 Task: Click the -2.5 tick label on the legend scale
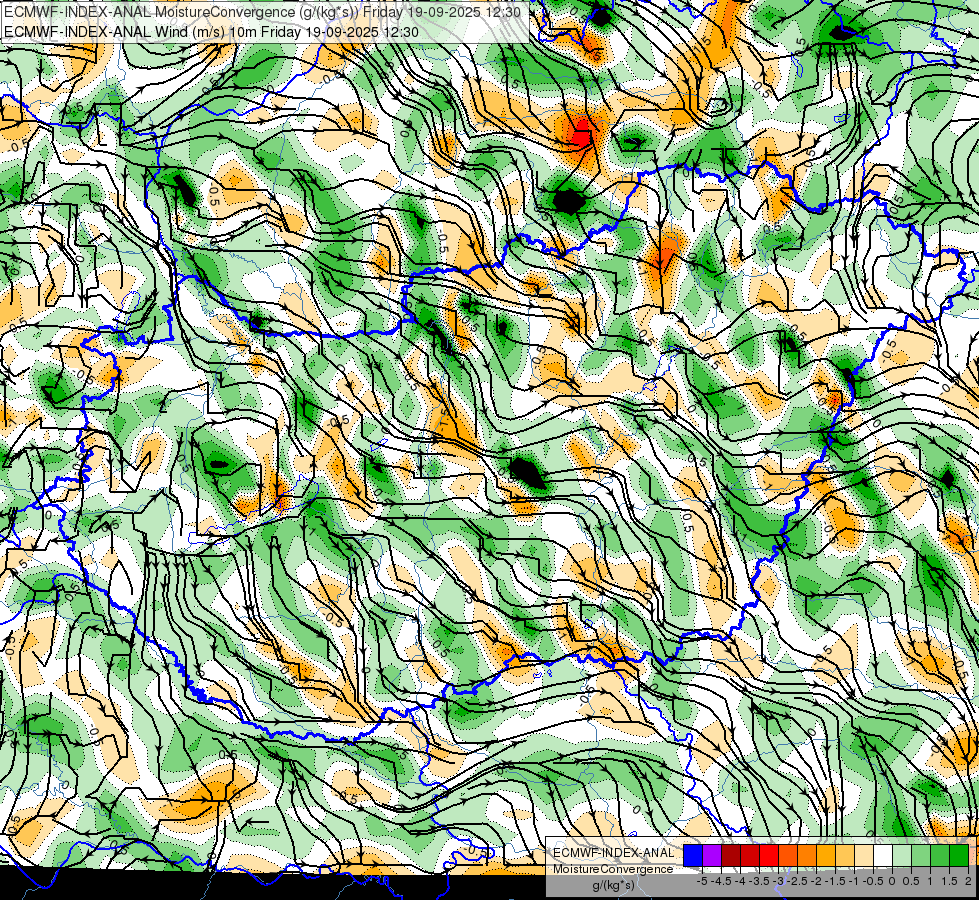(797, 881)
